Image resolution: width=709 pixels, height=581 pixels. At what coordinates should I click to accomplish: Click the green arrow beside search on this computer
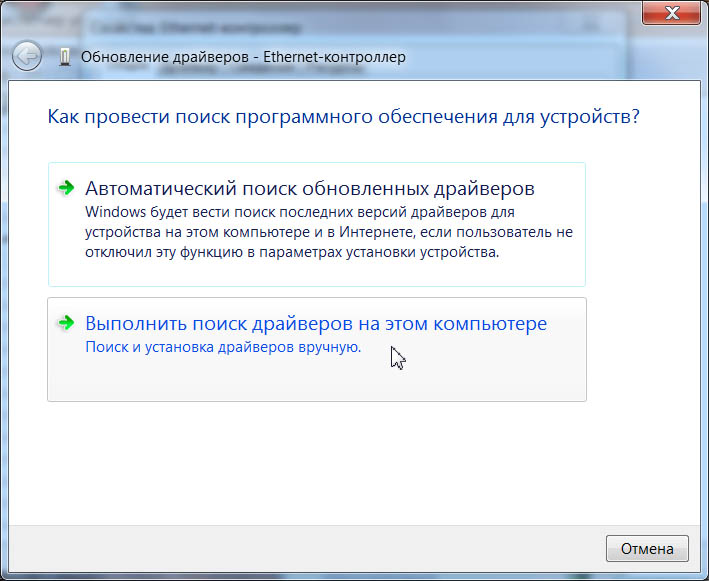[66, 323]
